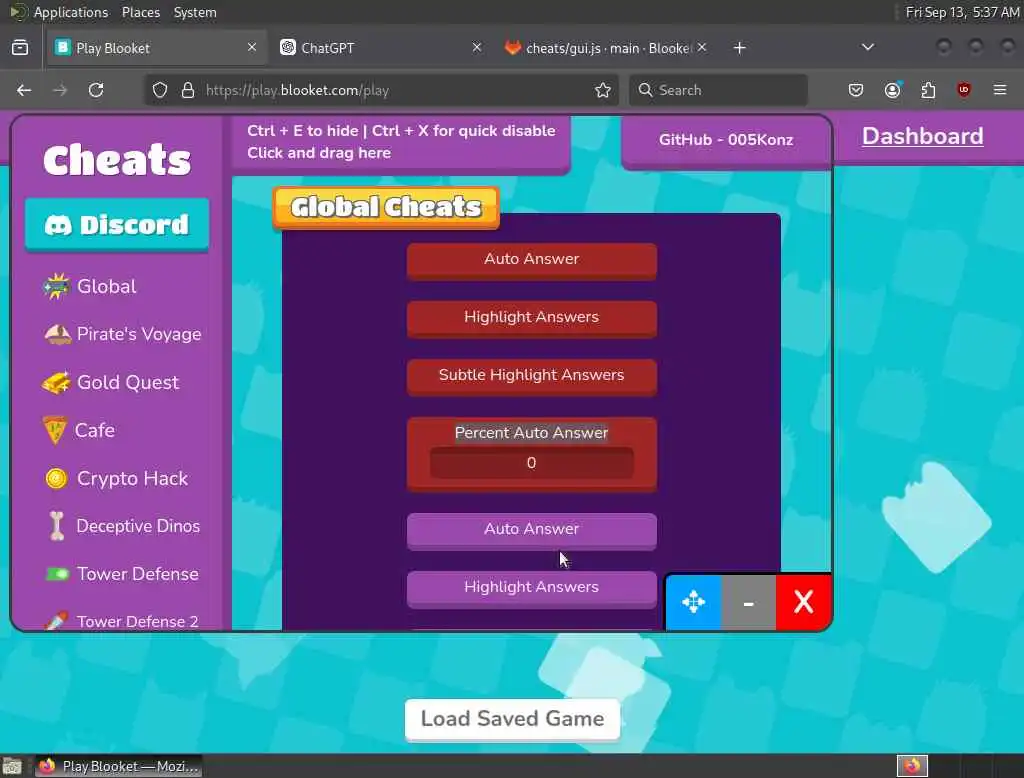Switch to the ChatGPT tab
The height and width of the screenshot is (778, 1024).
(x=381, y=48)
